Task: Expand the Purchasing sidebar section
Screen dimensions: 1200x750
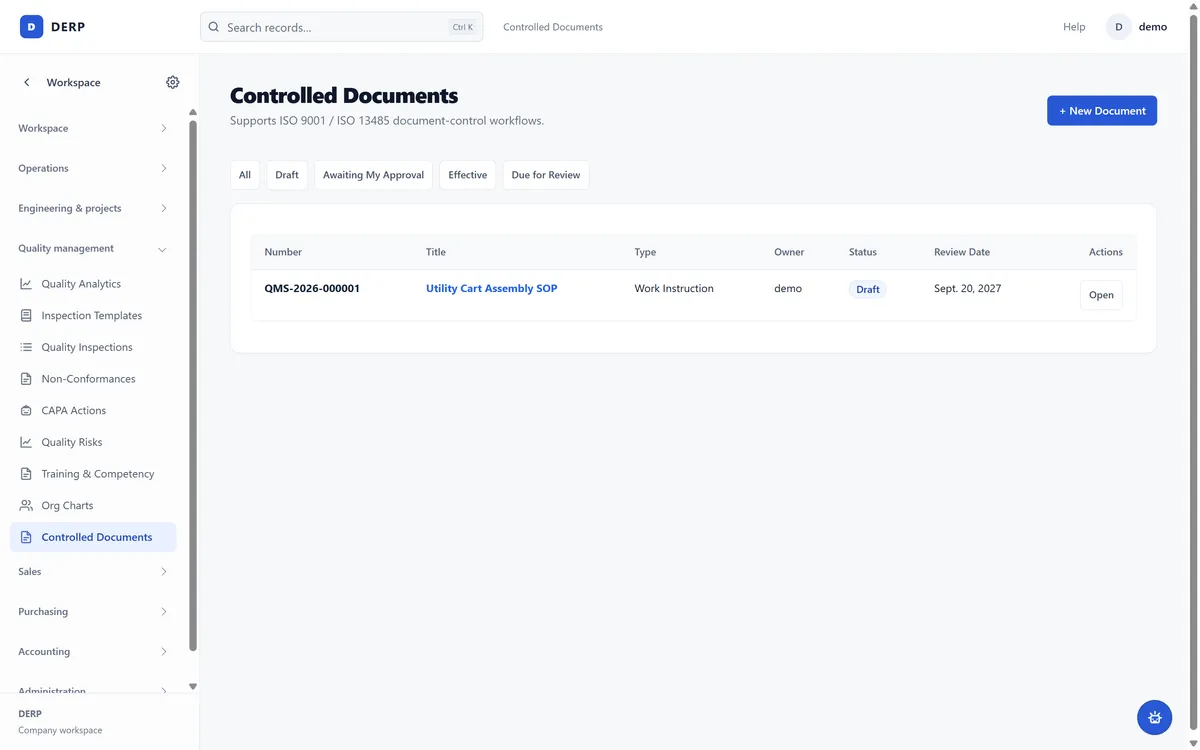Action: click(93, 611)
